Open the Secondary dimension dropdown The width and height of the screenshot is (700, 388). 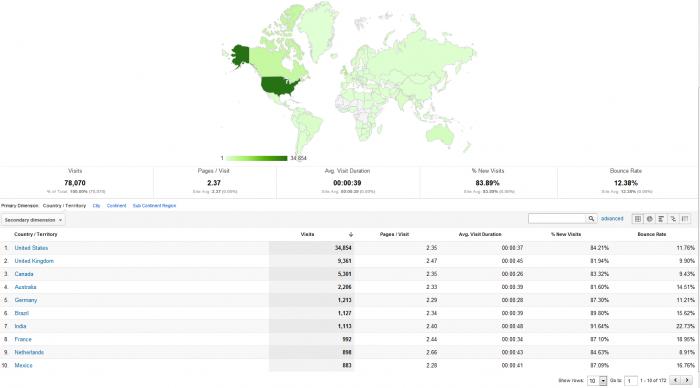pos(33,220)
